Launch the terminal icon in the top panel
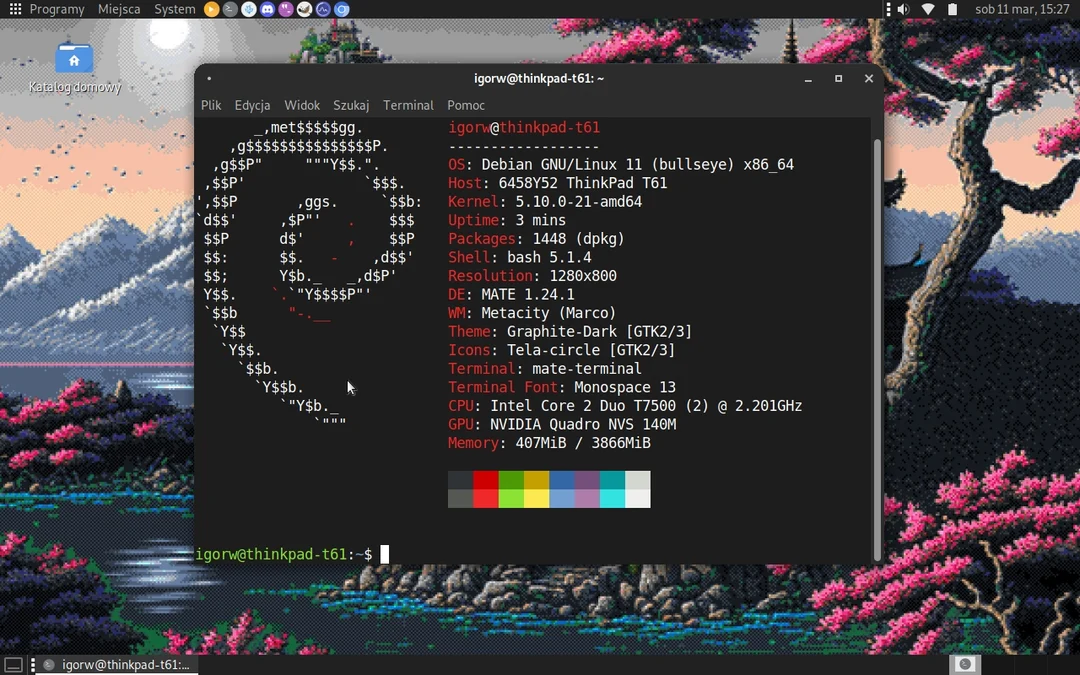Viewport: 1080px width, 675px height. [x=230, y=9]
